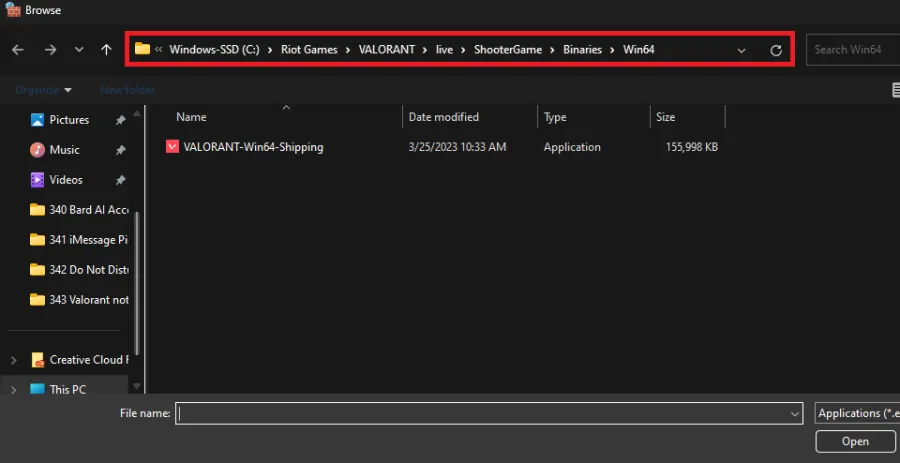The height and width of the screenshot is (463, 900).
Task: Click the forward navigation arrow
Action: click(x=51, y=50)
